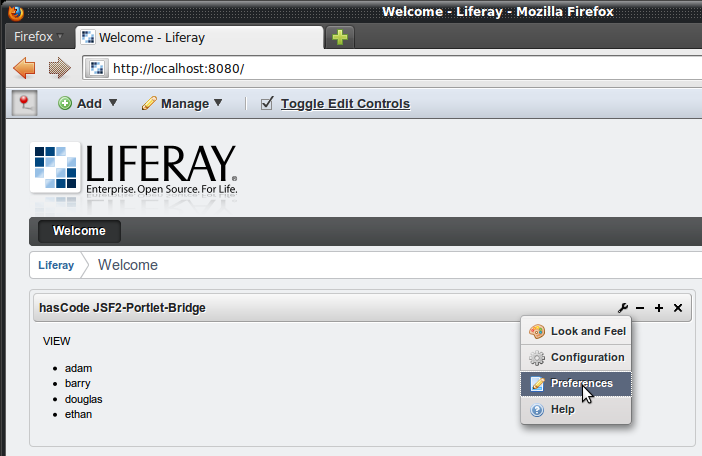This screenshot has height=456, width=702.
Task: Maximize the portlet with plus icon
Action: [x=659, y=308]
